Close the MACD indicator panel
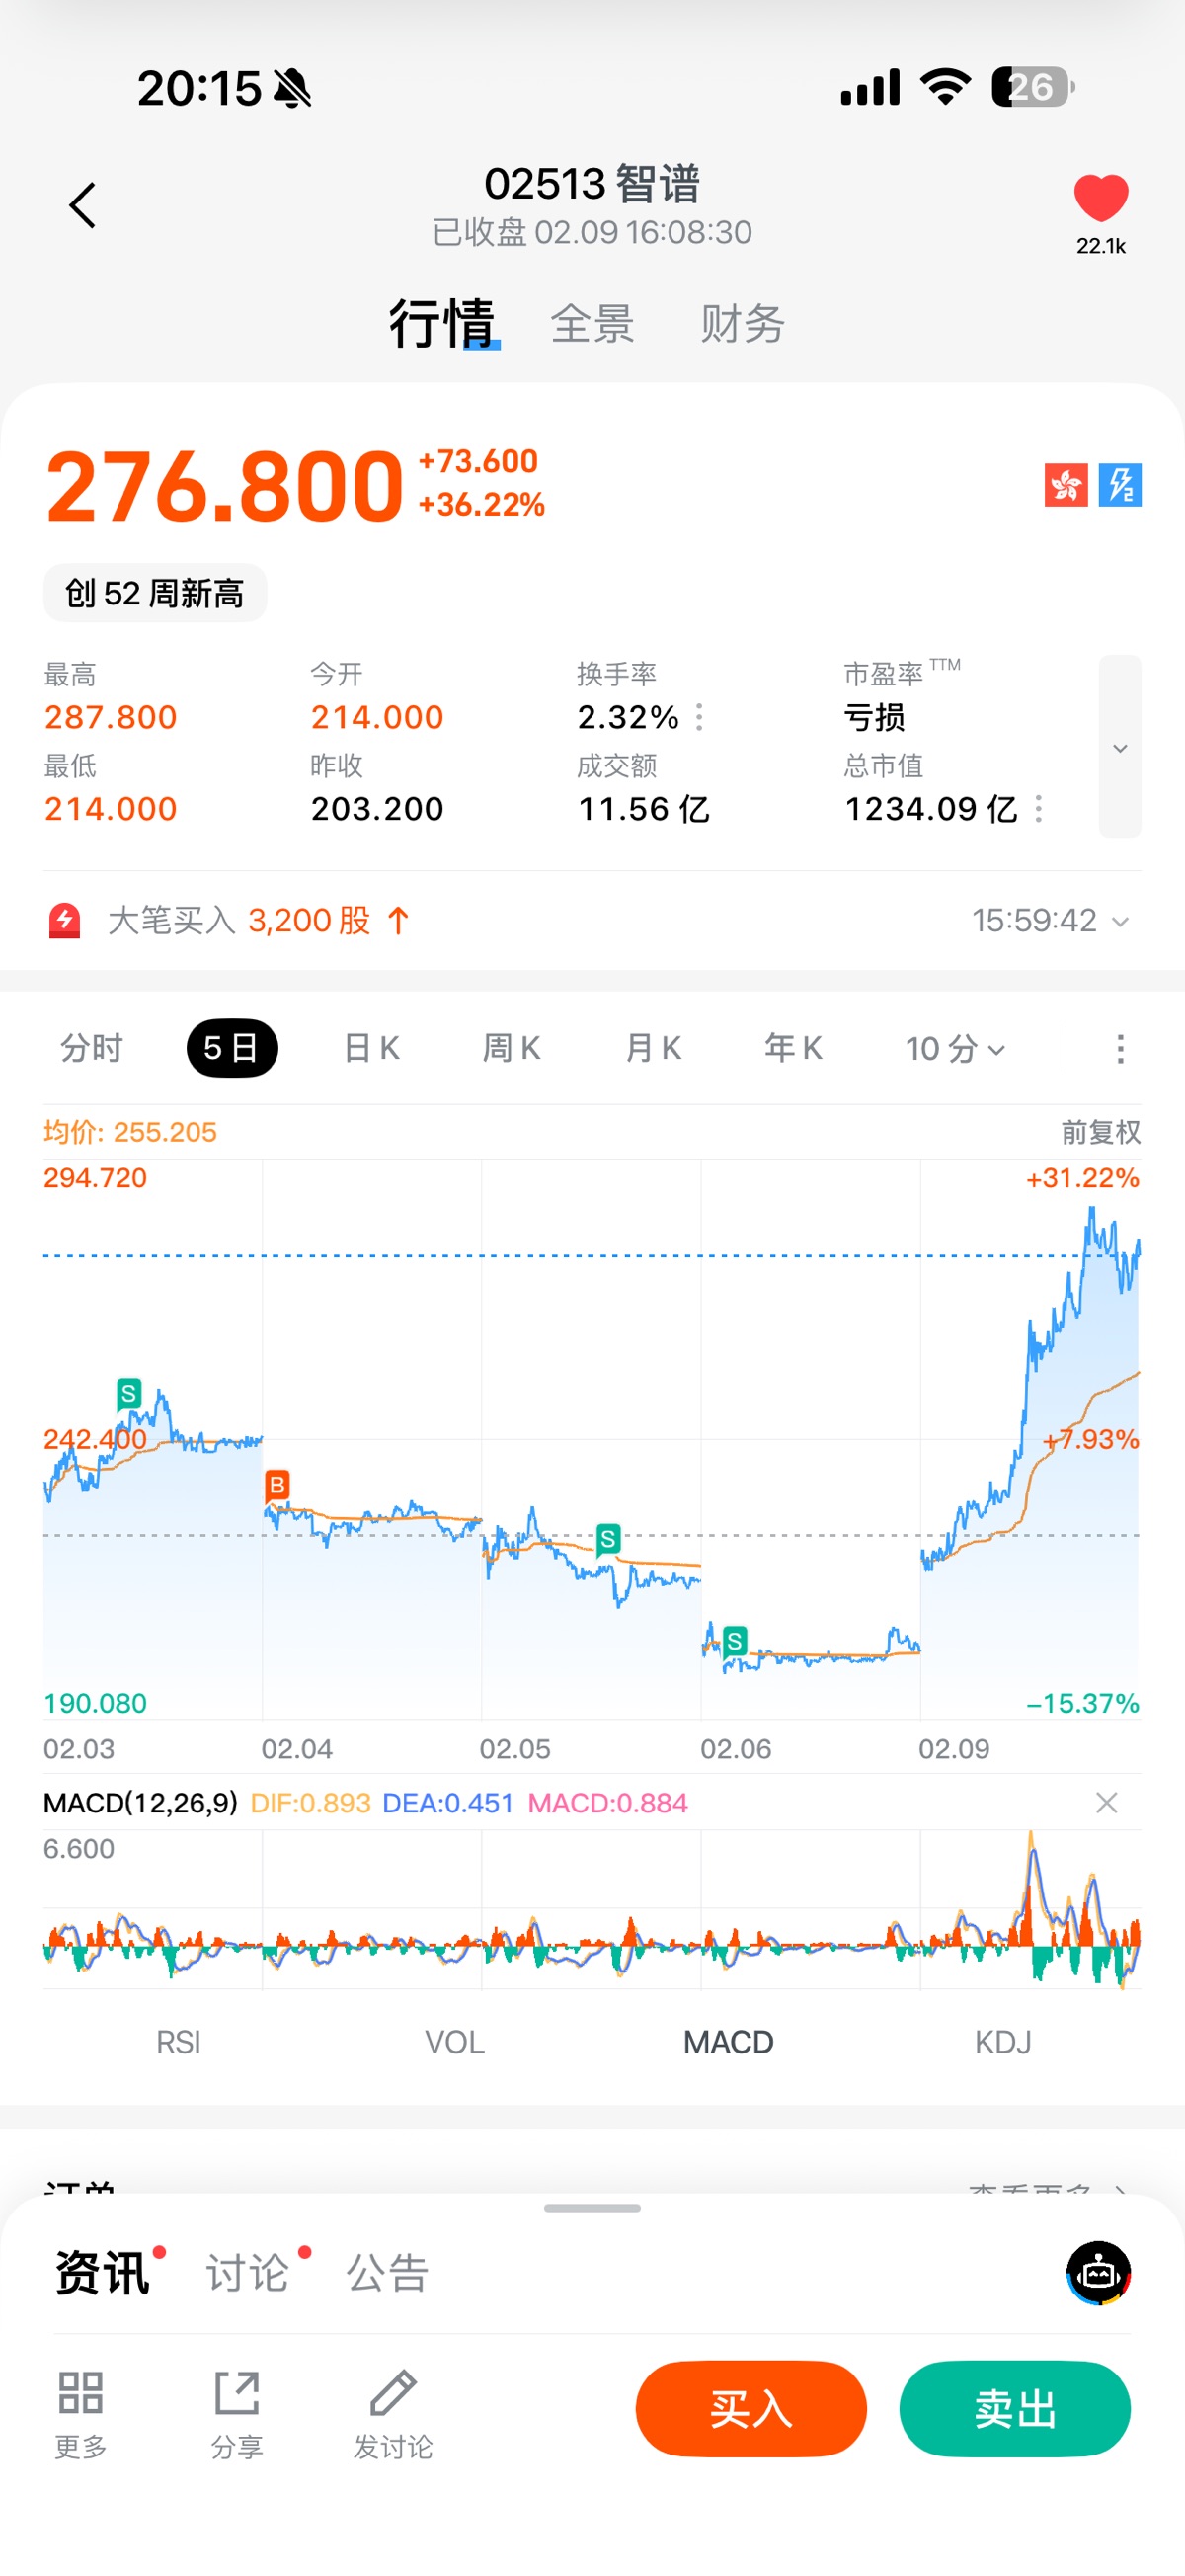 tap(1106, 1803)
